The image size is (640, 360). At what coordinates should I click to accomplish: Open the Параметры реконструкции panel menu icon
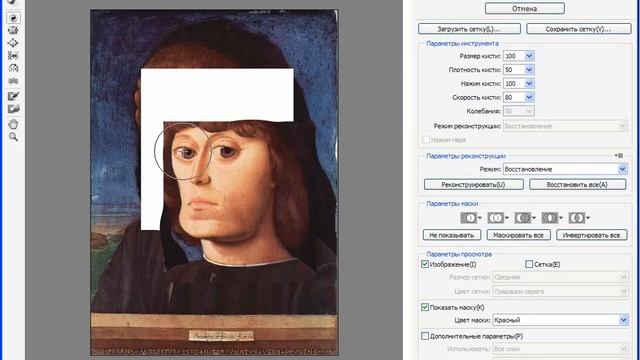point(619,156)
